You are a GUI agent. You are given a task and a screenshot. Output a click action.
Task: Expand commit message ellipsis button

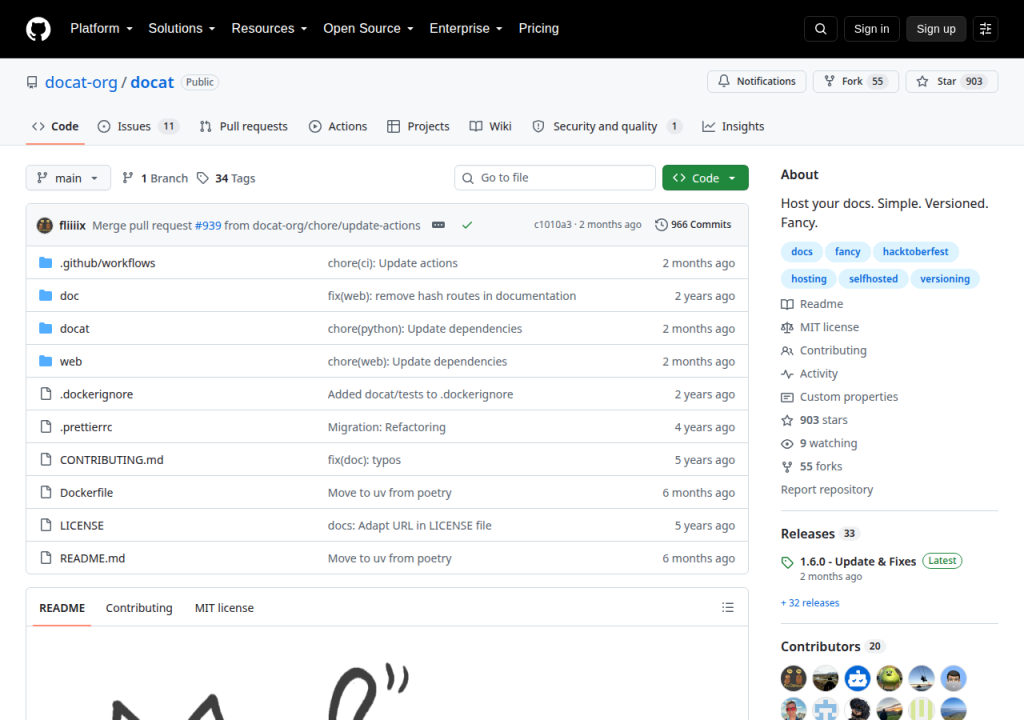[x=438, y=225]
